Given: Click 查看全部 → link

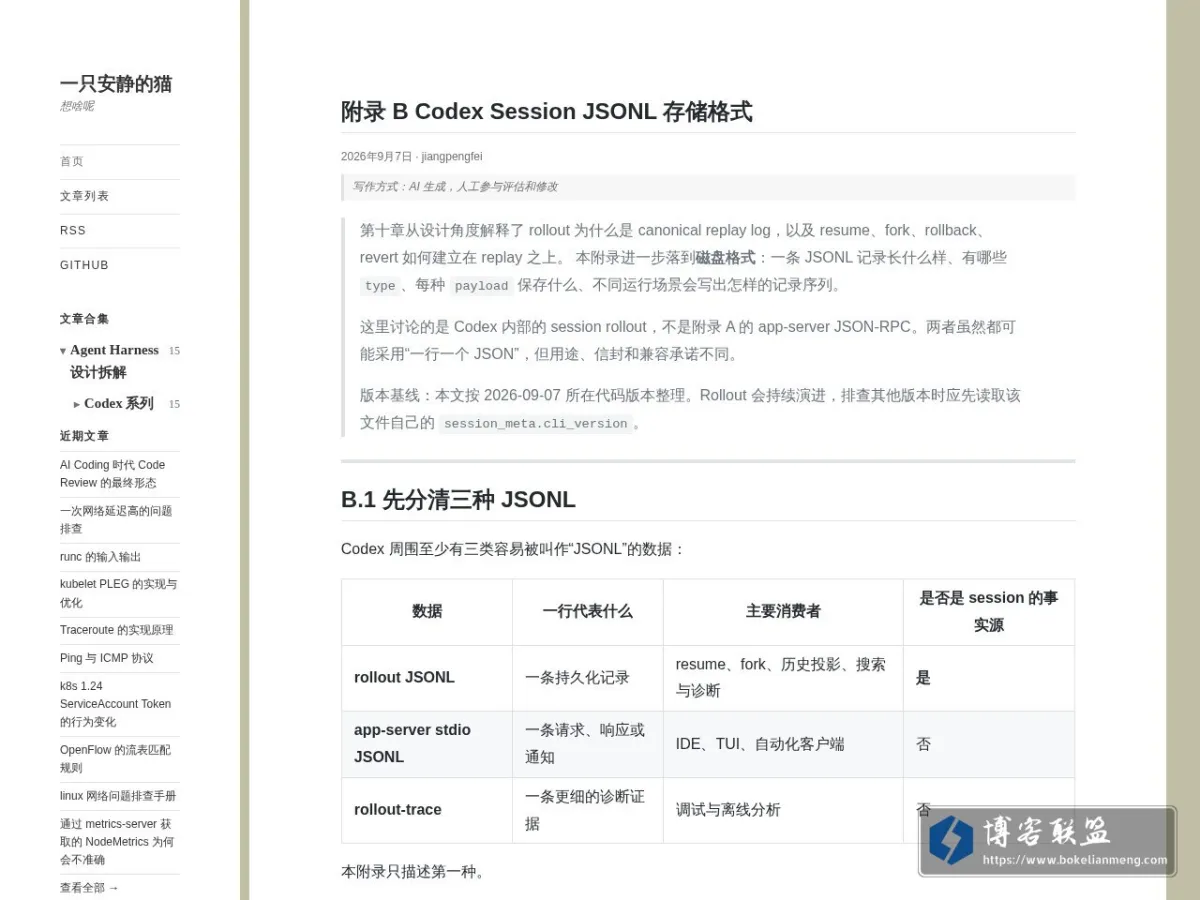Looking at the screenshot, I should [x=89, y=888].
